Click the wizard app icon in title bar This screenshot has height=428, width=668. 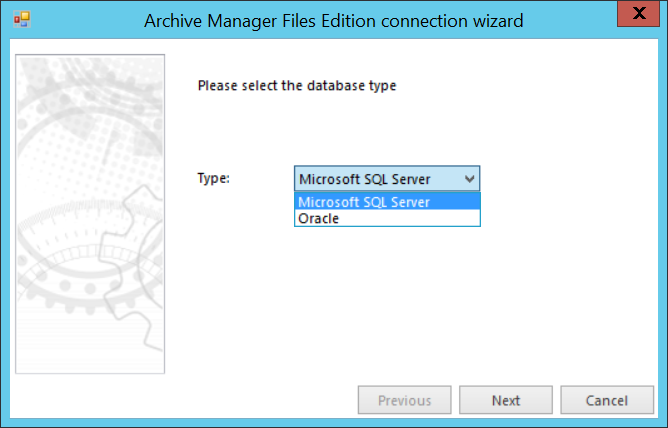point(21,20)
